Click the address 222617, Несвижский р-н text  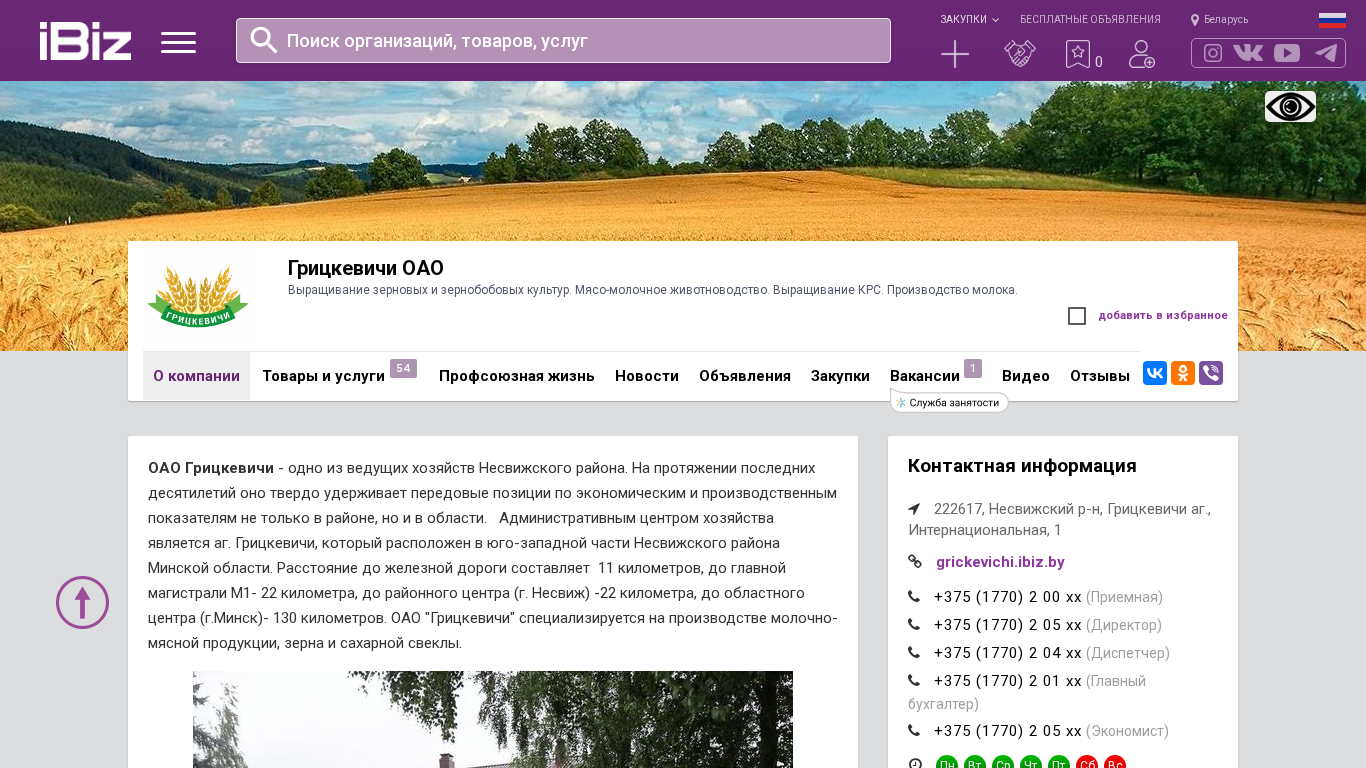tap(1059, 519)
